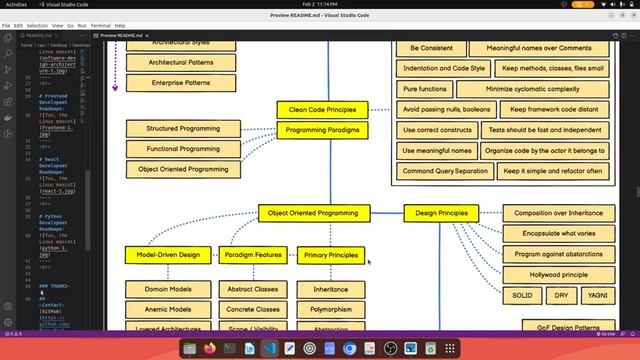Screen dimensions: 640x360
Task: Open LibreOffice Writer from the dock
Action: pyautogui.click(x=249, y=349)
